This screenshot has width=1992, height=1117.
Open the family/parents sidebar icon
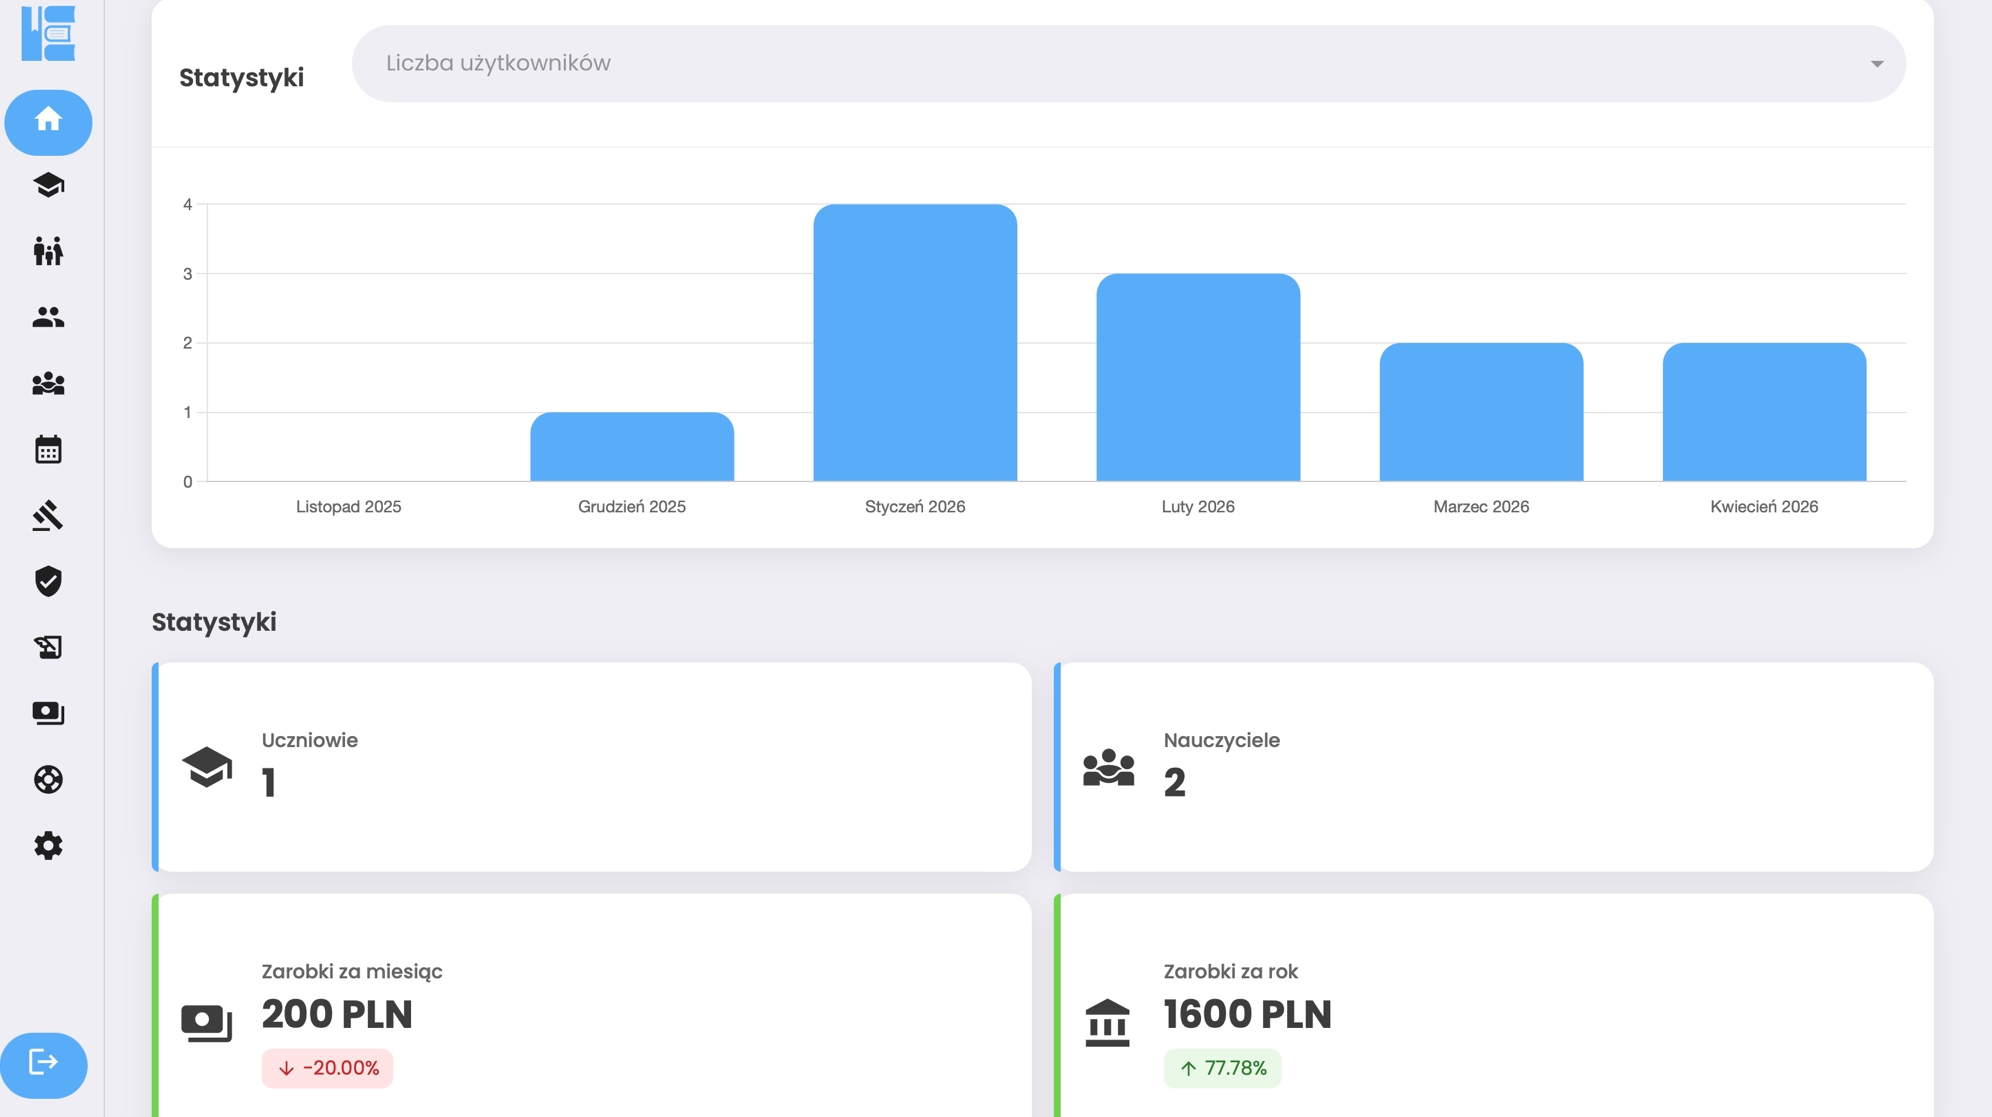click(48, 251)
